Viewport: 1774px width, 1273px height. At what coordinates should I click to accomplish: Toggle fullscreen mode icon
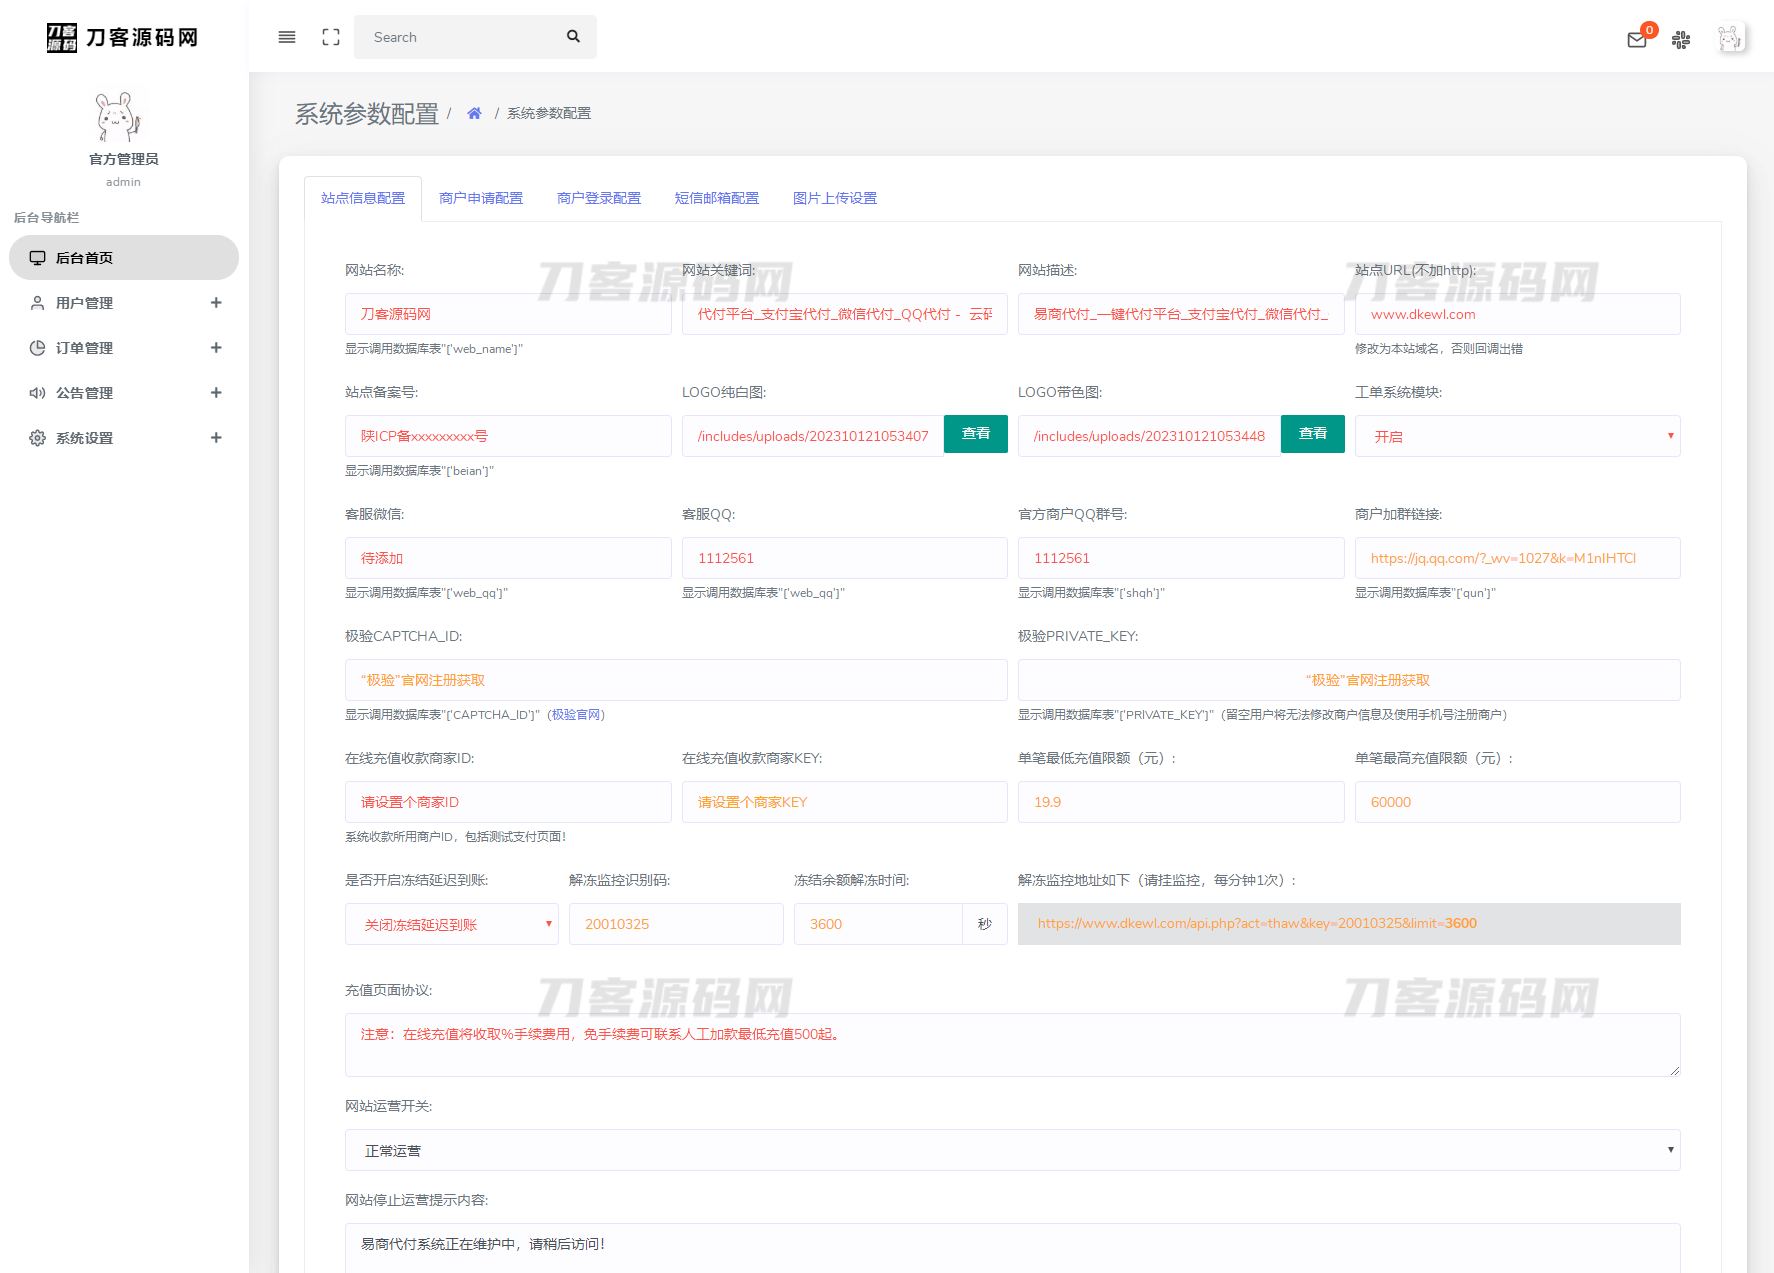[x=331, y=37]
